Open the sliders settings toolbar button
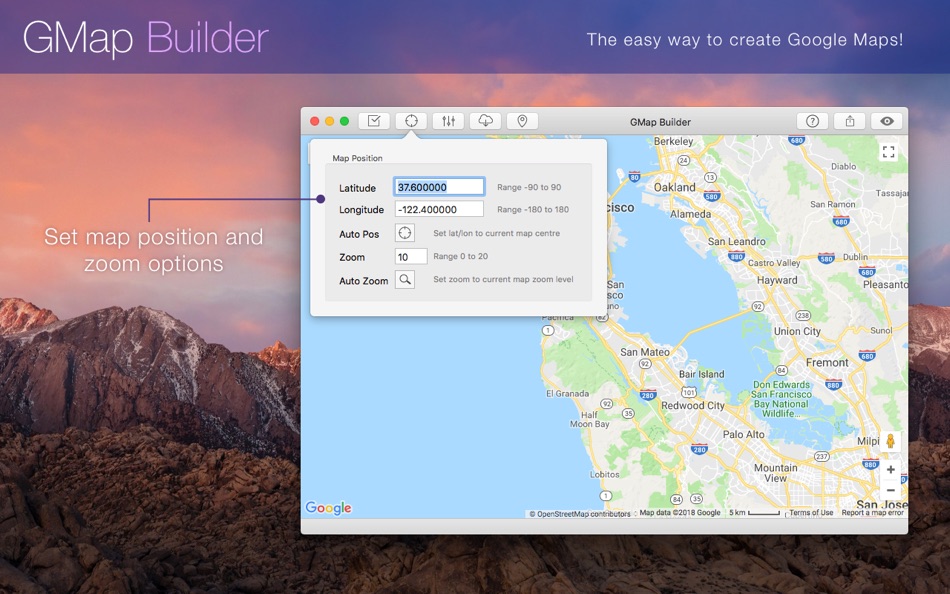 click(448, 121)
